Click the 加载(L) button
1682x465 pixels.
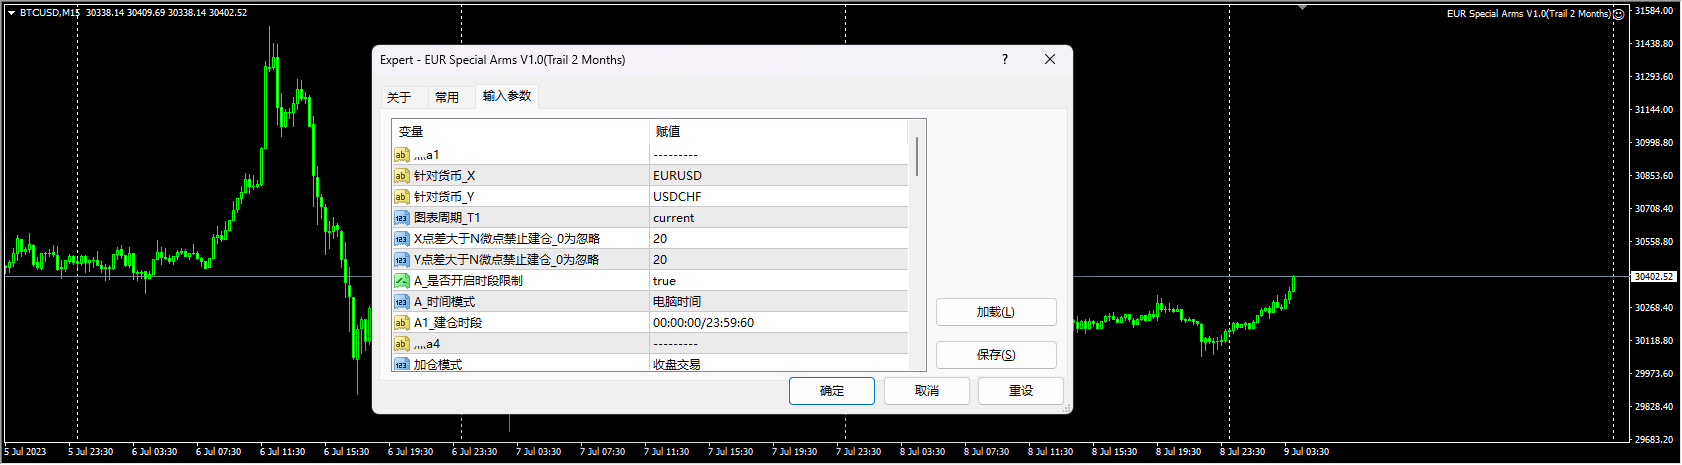995,312
